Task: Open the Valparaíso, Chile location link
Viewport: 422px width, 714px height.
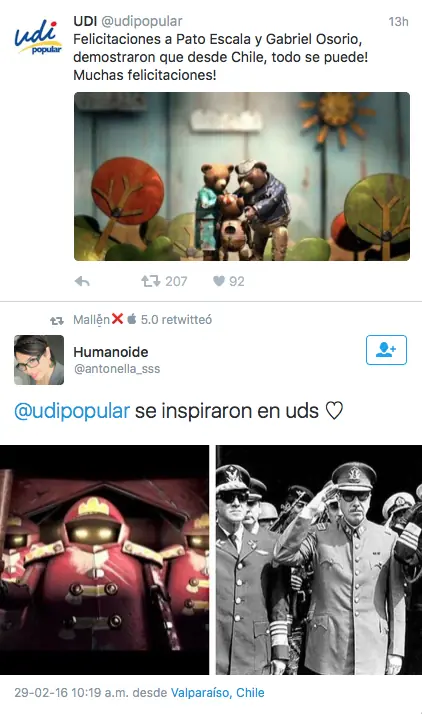Action: coord(218,693)
